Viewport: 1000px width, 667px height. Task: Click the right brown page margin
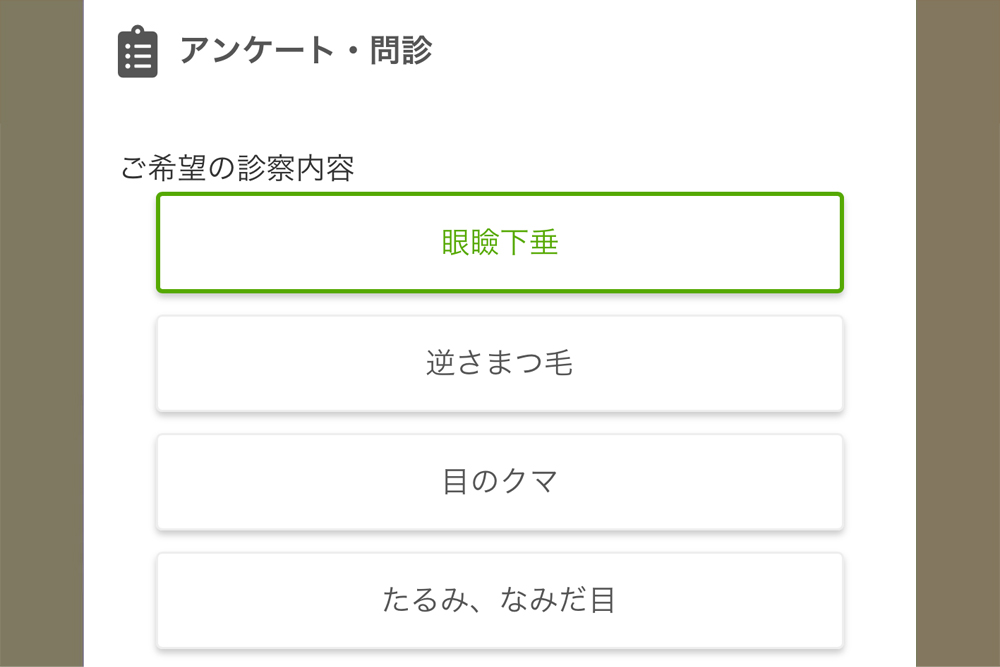(x=958, y=334)
